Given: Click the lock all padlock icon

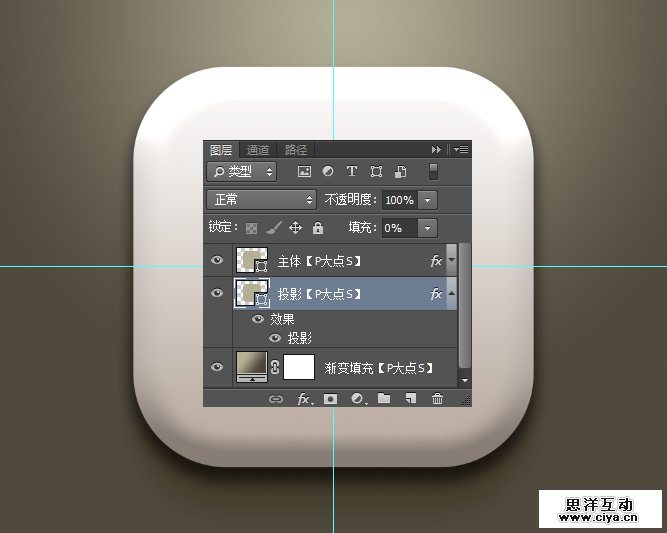Looking at the screenshot, I should tap(318, 228).
